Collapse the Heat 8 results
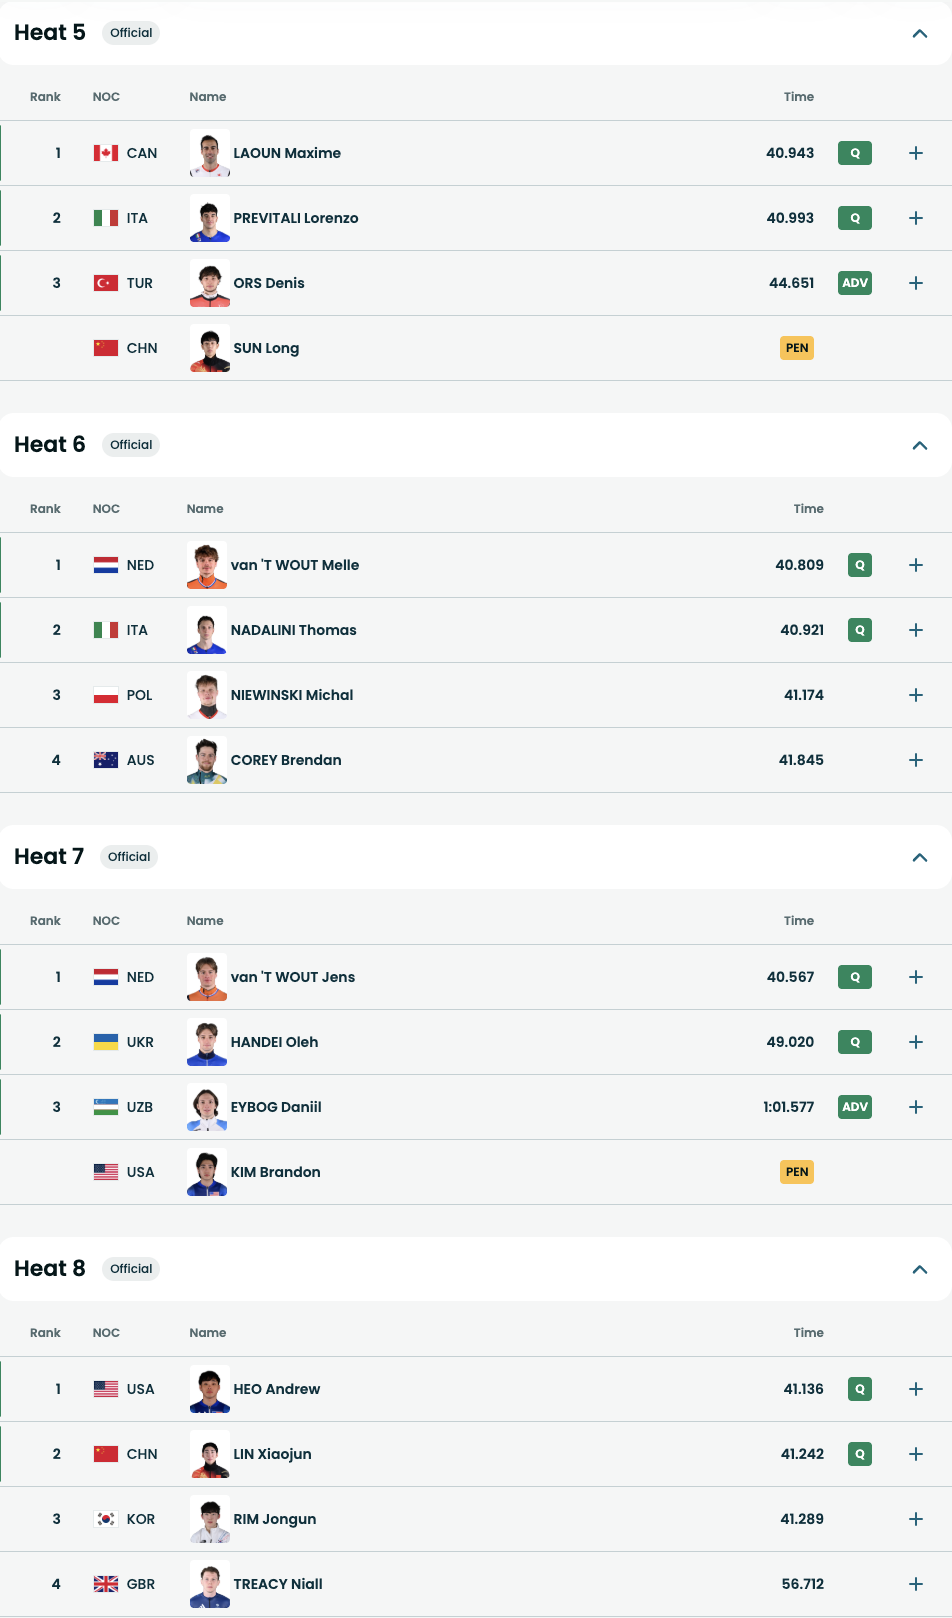This screenshot has height=1618, width=952. point(920,1269)
